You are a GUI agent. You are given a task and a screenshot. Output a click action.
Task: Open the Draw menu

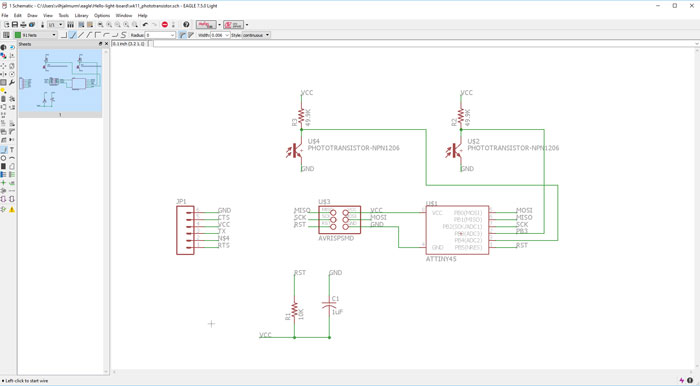click(33, 16)
